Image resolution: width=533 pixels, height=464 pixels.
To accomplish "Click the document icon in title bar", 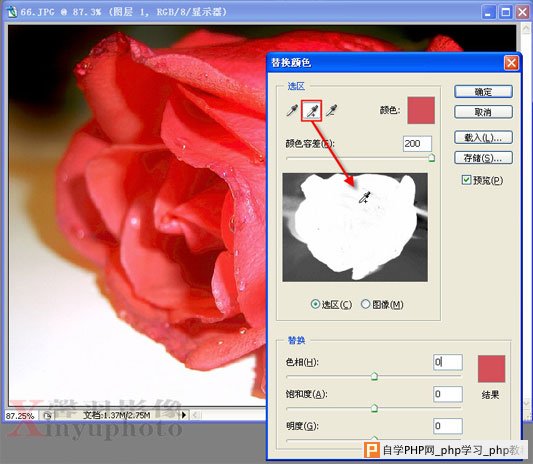I will click(x=12, y=12).
